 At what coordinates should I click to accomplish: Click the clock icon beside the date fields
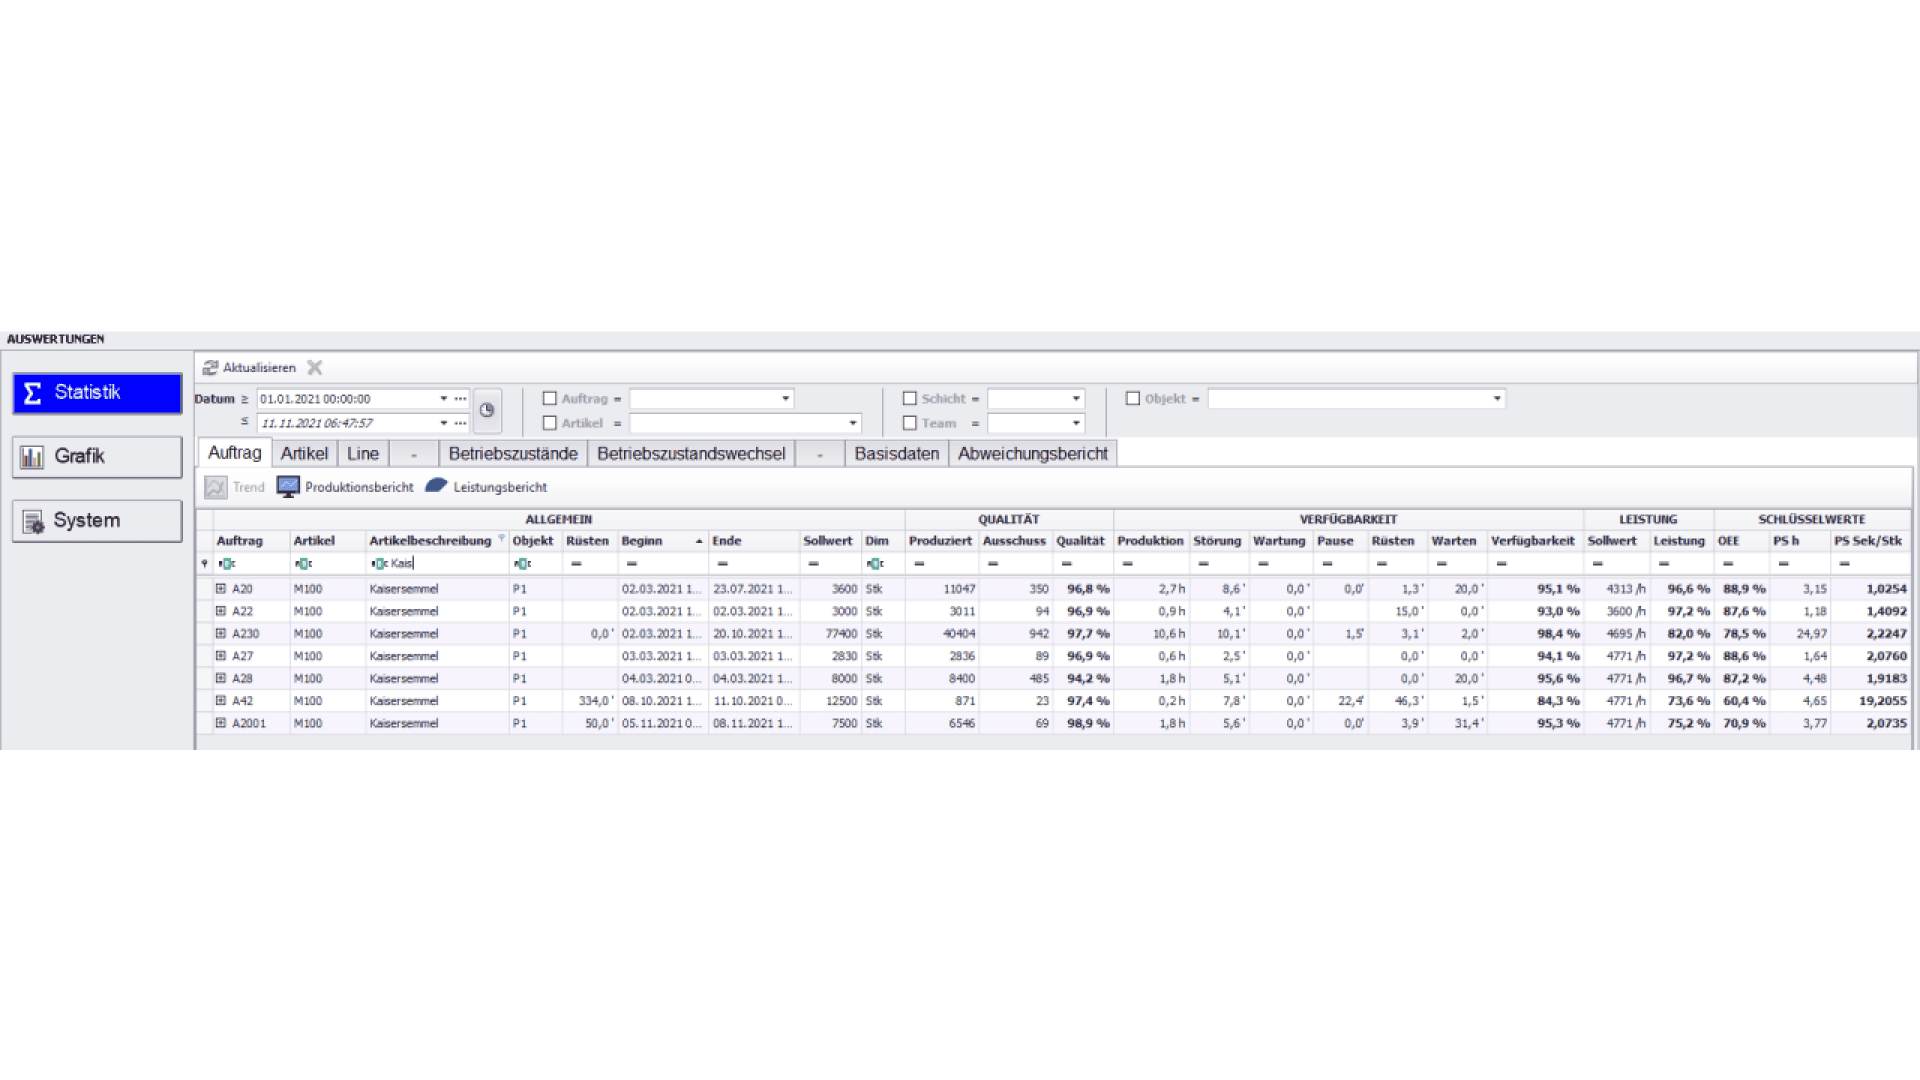[487, 410]
